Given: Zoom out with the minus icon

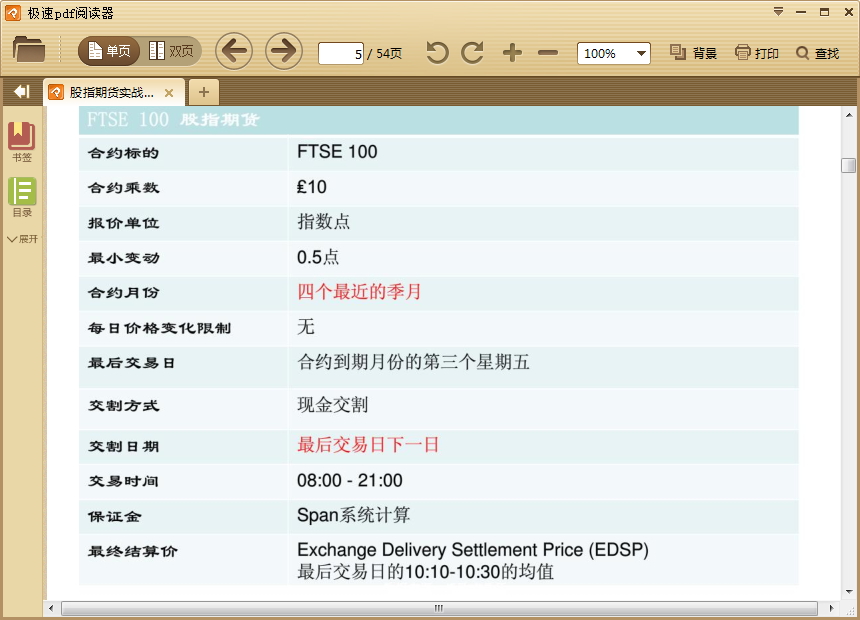Looking at the screenshot, I should [x=548, y=53].
